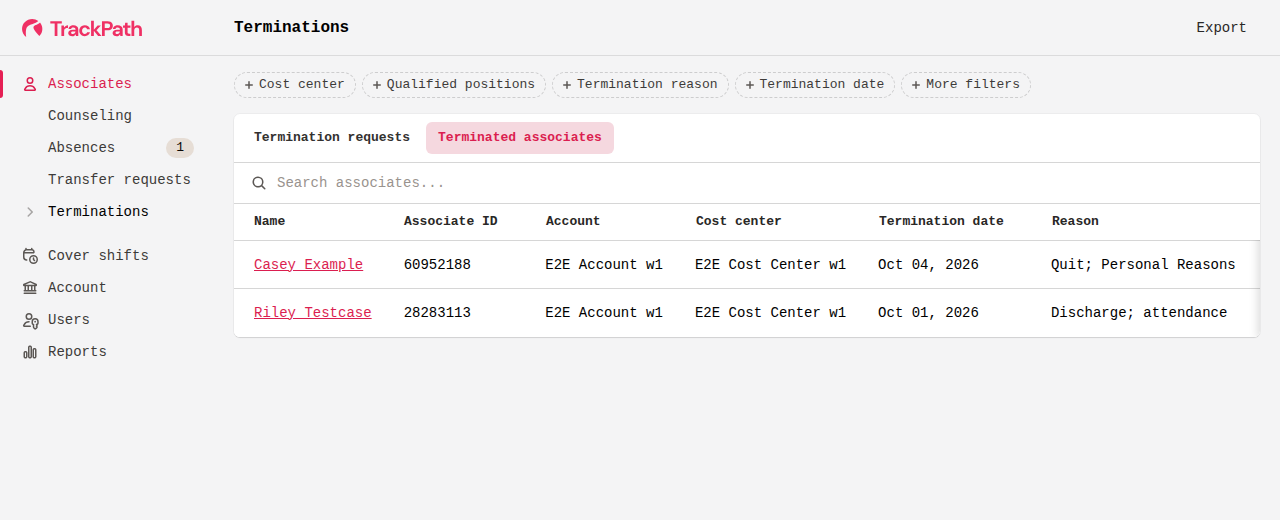Open More filters
1280x520 pixels.
click(x=966, y=85)
